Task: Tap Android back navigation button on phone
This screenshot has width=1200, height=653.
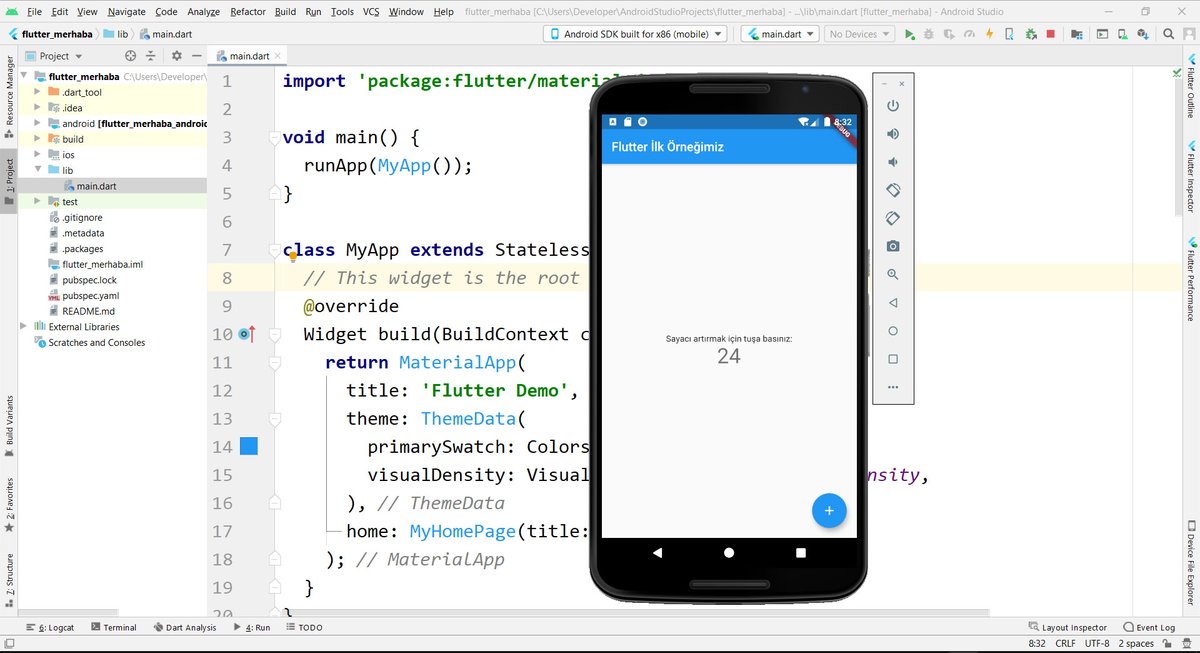Action: click(x=657, y=552)
